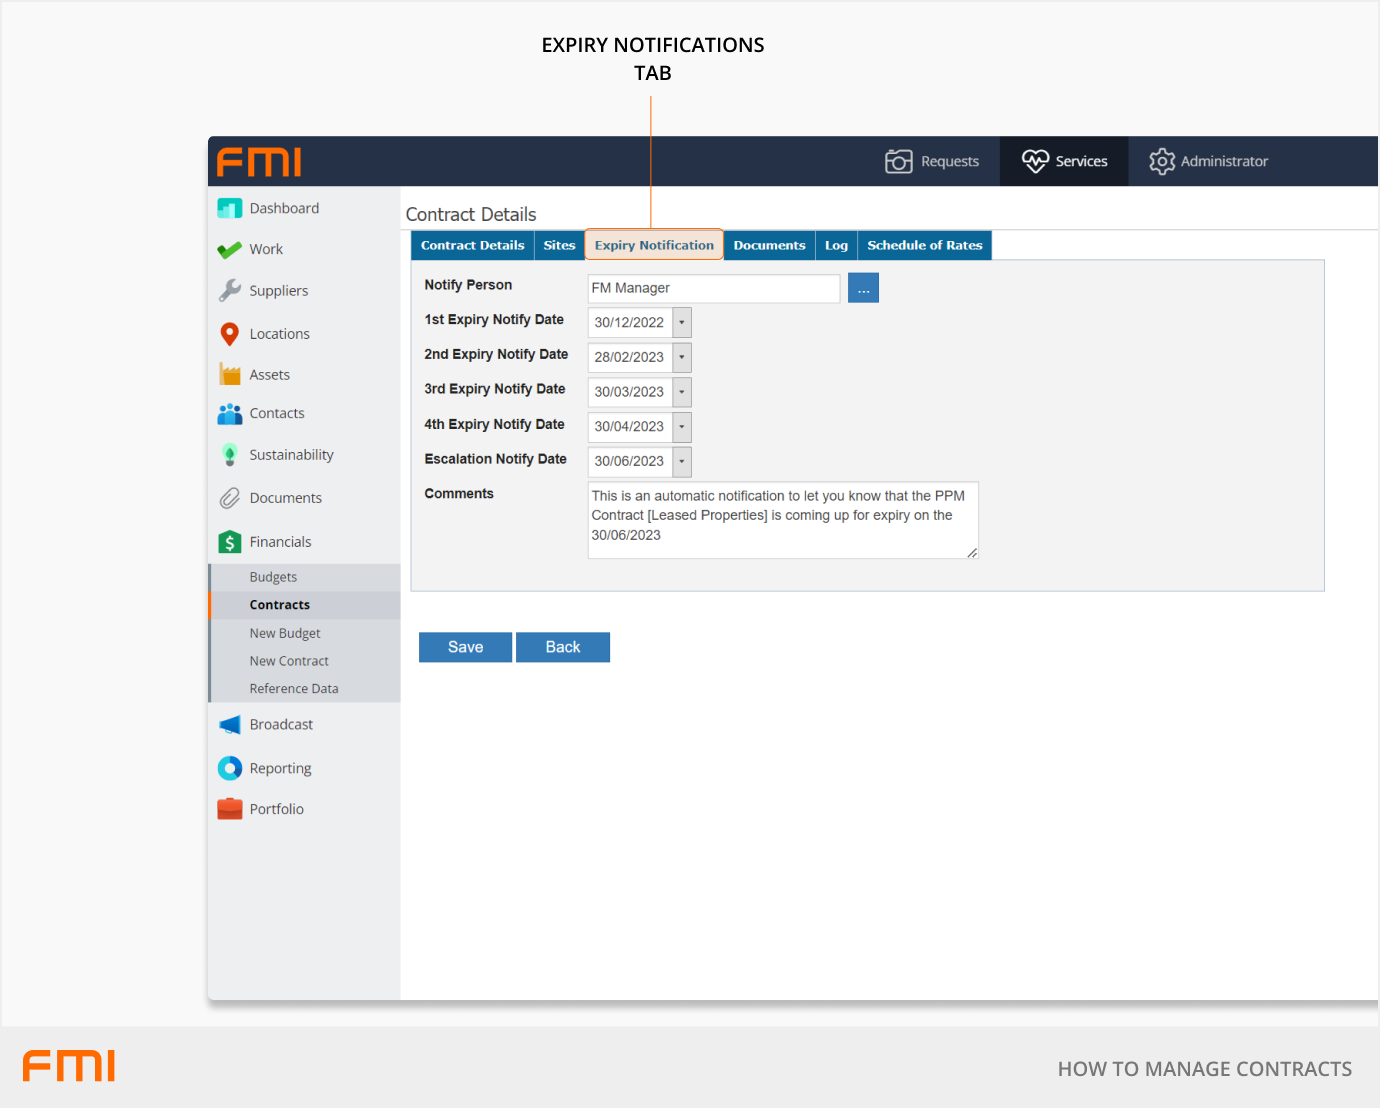Click the ellipsis button beside Notify Person
The image size is (1380, 1108).
[x=863, y=288]
